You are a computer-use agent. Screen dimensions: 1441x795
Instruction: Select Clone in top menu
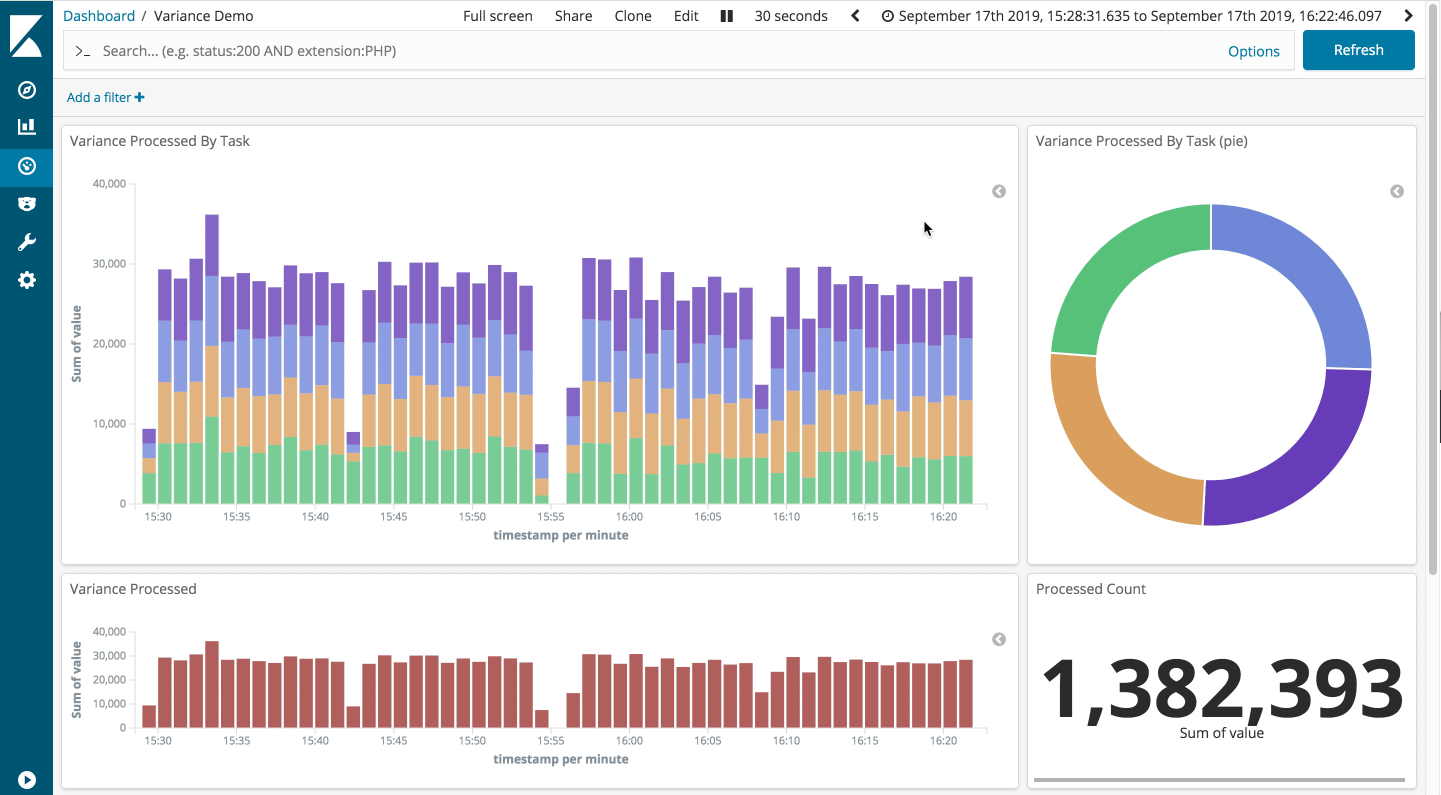(633, 16)
